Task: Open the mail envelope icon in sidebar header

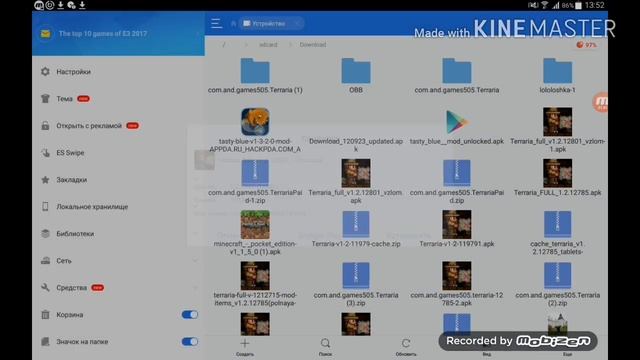Action: point(45,33)
